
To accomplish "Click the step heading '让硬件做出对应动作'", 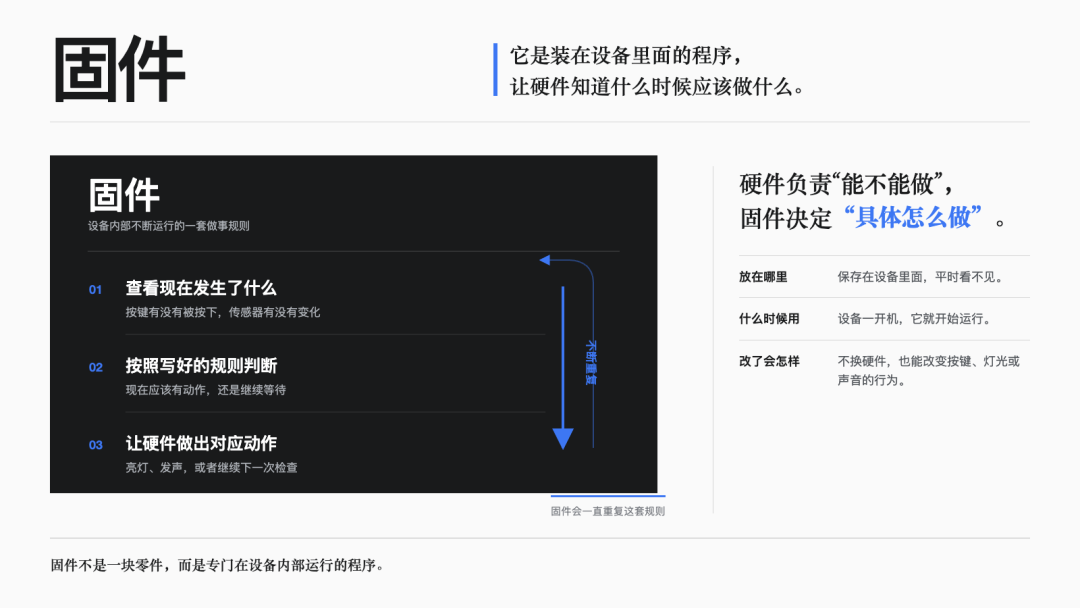I will pyautogui.click(x=201, y=443).
